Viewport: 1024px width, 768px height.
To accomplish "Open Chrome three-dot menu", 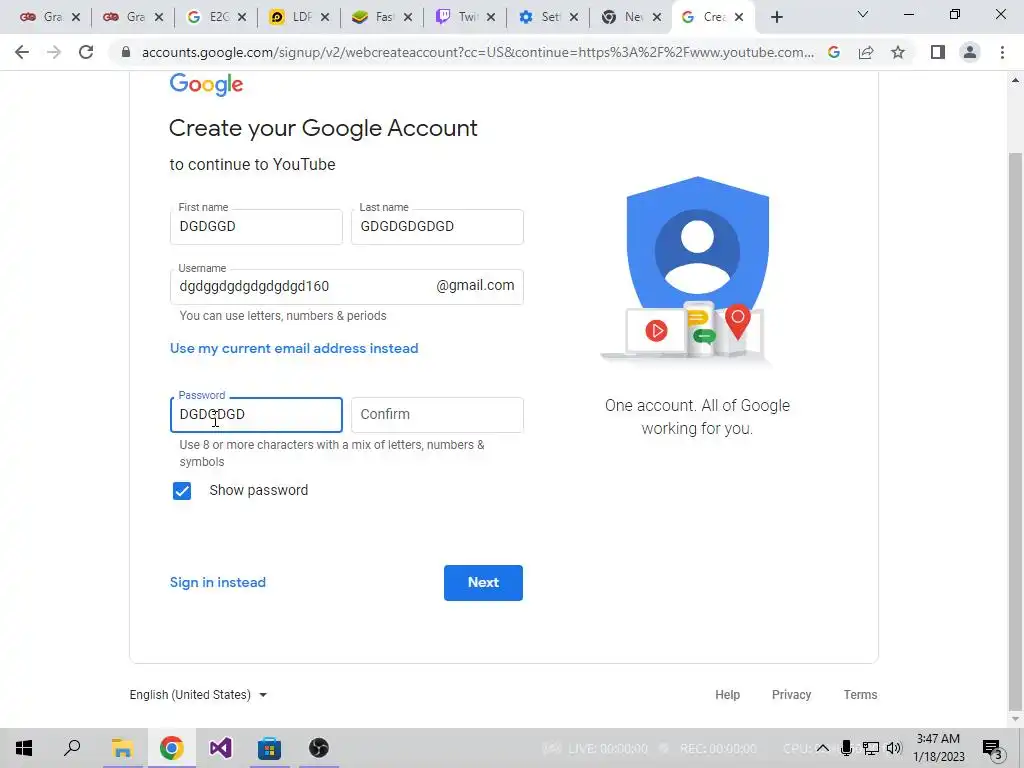I will click(x=1002, y=52).
